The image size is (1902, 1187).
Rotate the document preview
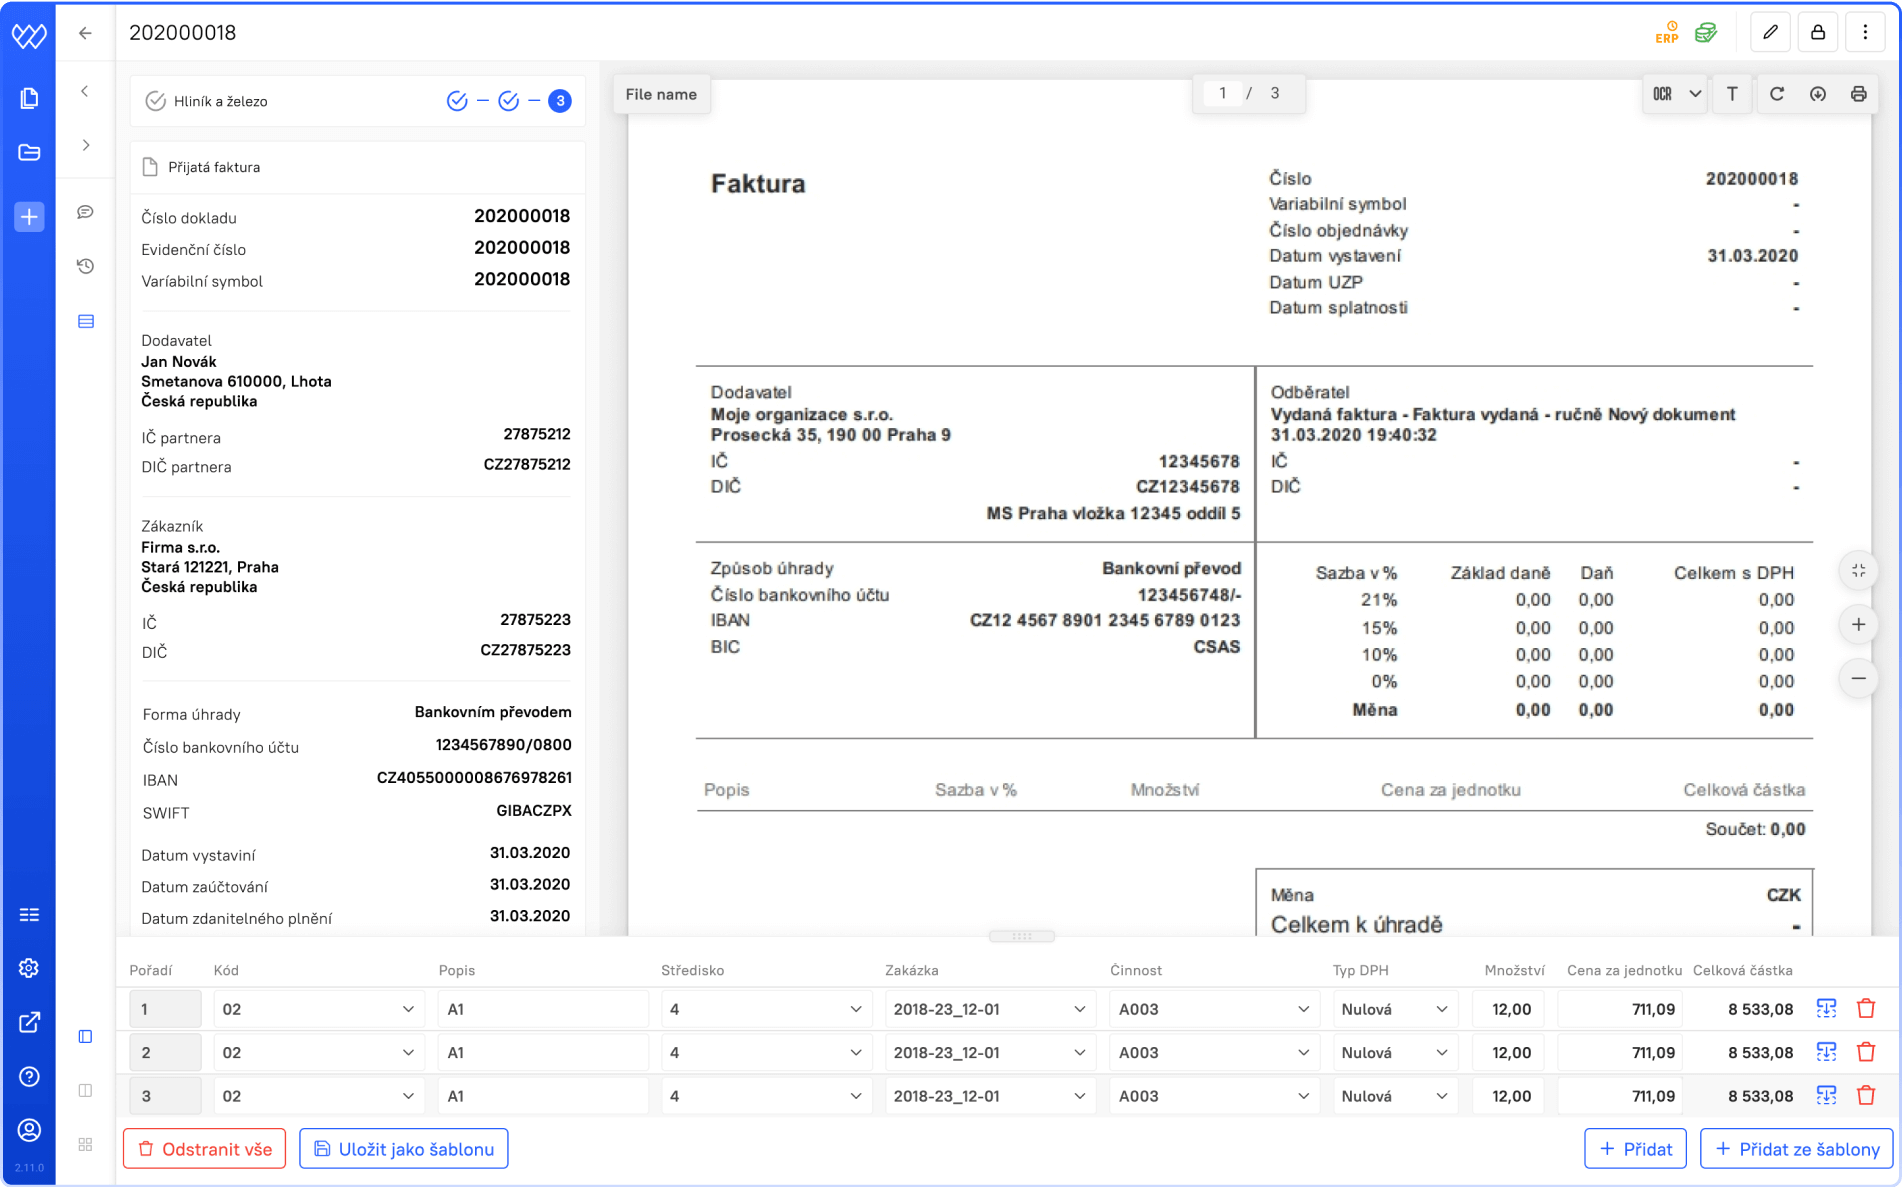(x=1777, y=94)
